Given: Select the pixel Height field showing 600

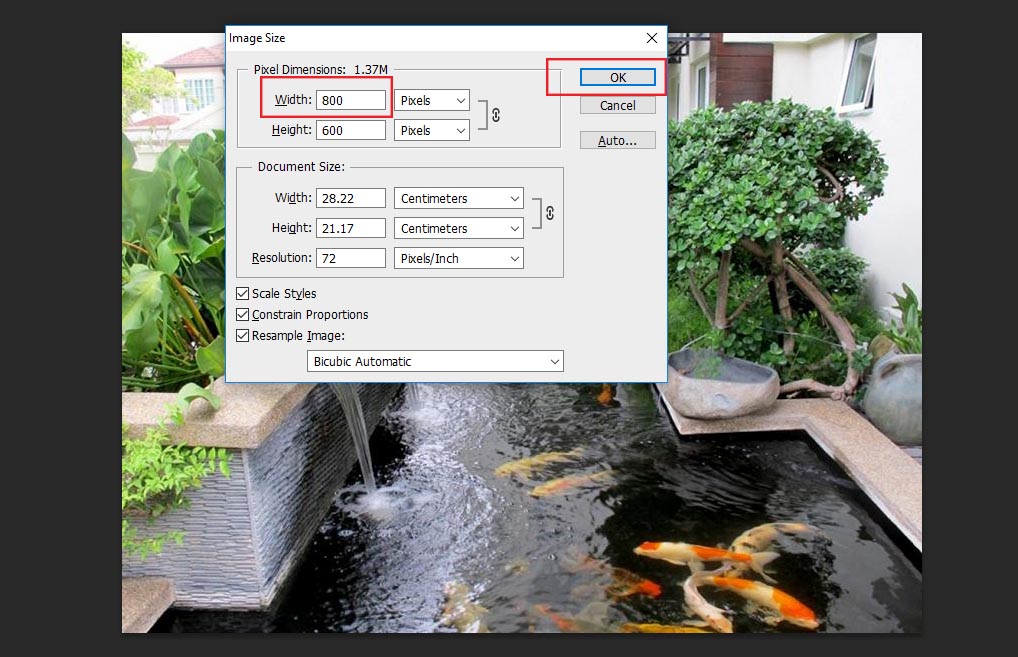Looking at the screenshot, I should point(351,129).
